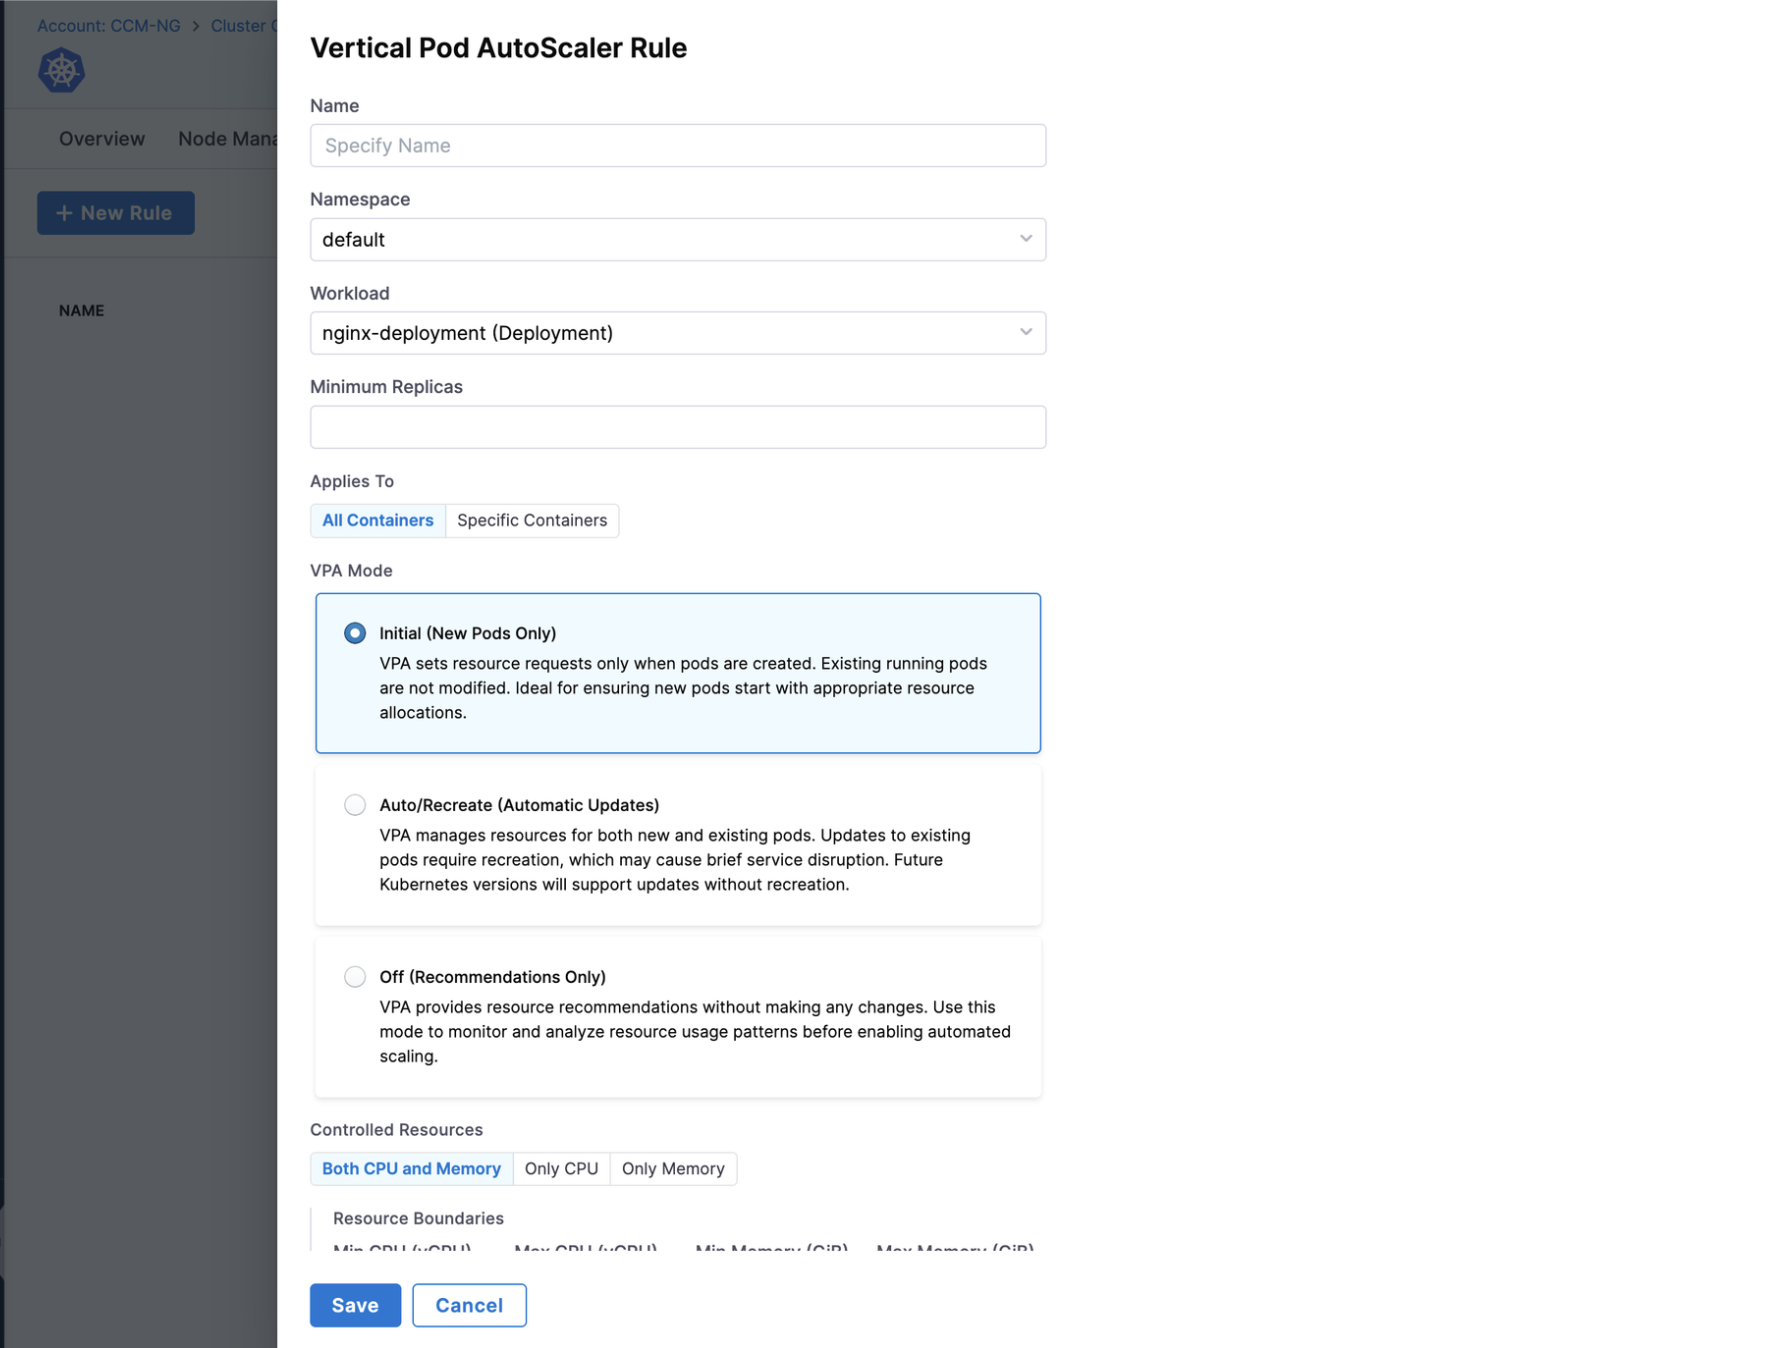
Task: Choose Off (Recommendations Only) radio option
Action: coord(355,977)
